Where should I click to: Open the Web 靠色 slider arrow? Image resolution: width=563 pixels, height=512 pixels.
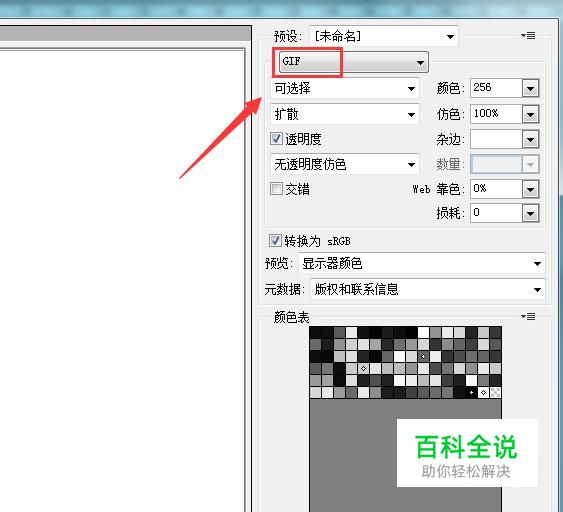[531, 189]
